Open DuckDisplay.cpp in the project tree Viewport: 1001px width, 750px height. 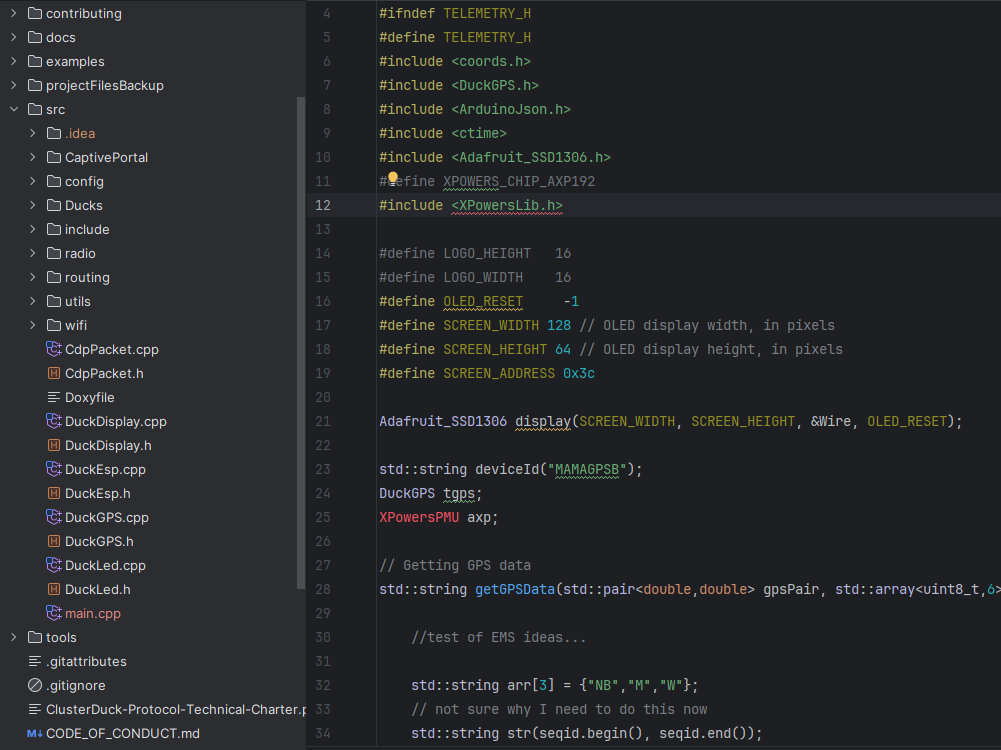[x=115, y=421]
